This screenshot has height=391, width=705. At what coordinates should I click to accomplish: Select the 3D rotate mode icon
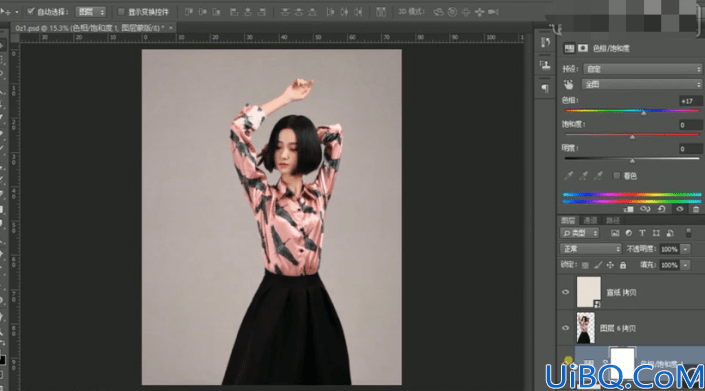(x=438, y=12)
